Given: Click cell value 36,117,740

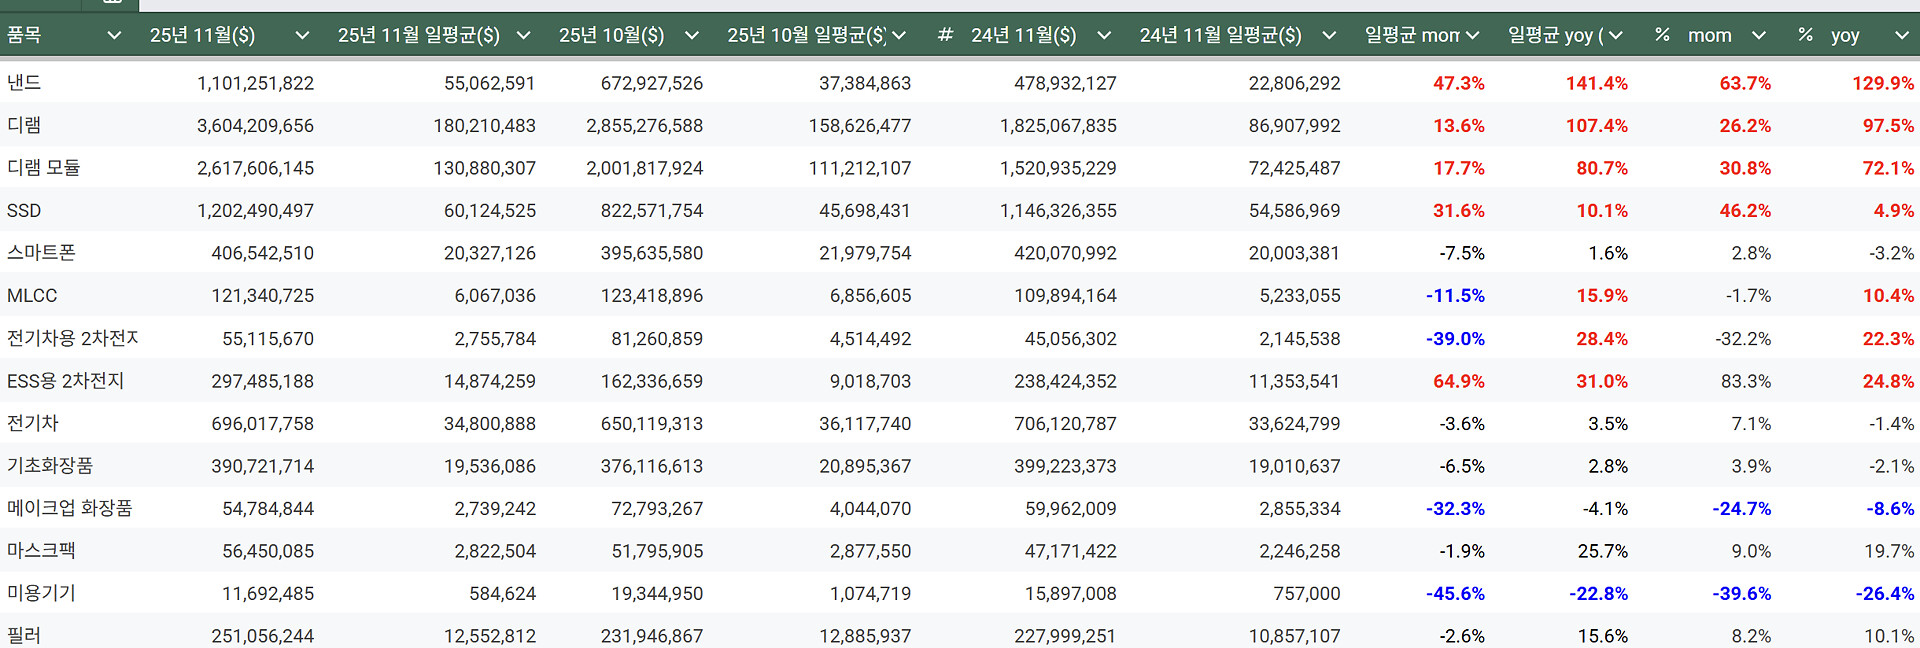Looking at the screenshot, I should coord(865,424).
